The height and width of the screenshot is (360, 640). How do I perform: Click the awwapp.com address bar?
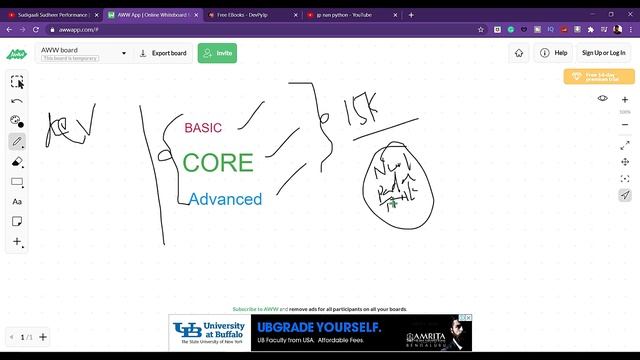coord(261,29)
